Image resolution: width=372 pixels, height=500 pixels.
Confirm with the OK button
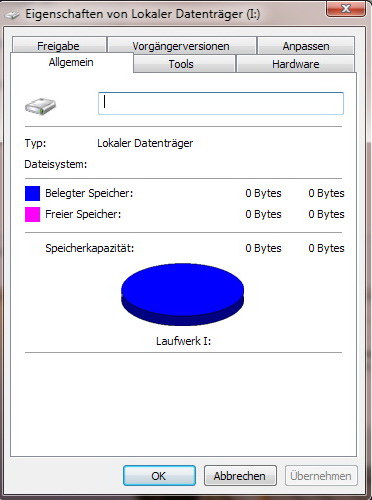[159, 475]
